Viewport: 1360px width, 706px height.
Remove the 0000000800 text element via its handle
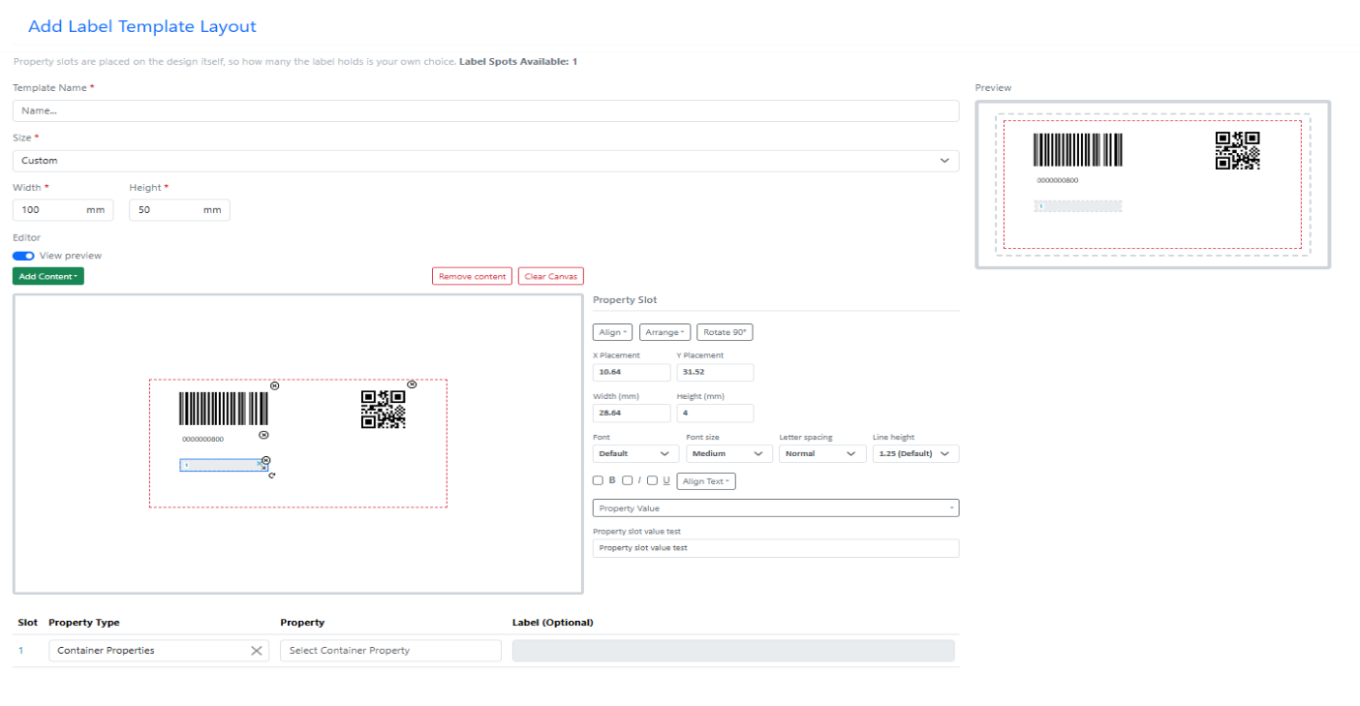click(264, 435)
